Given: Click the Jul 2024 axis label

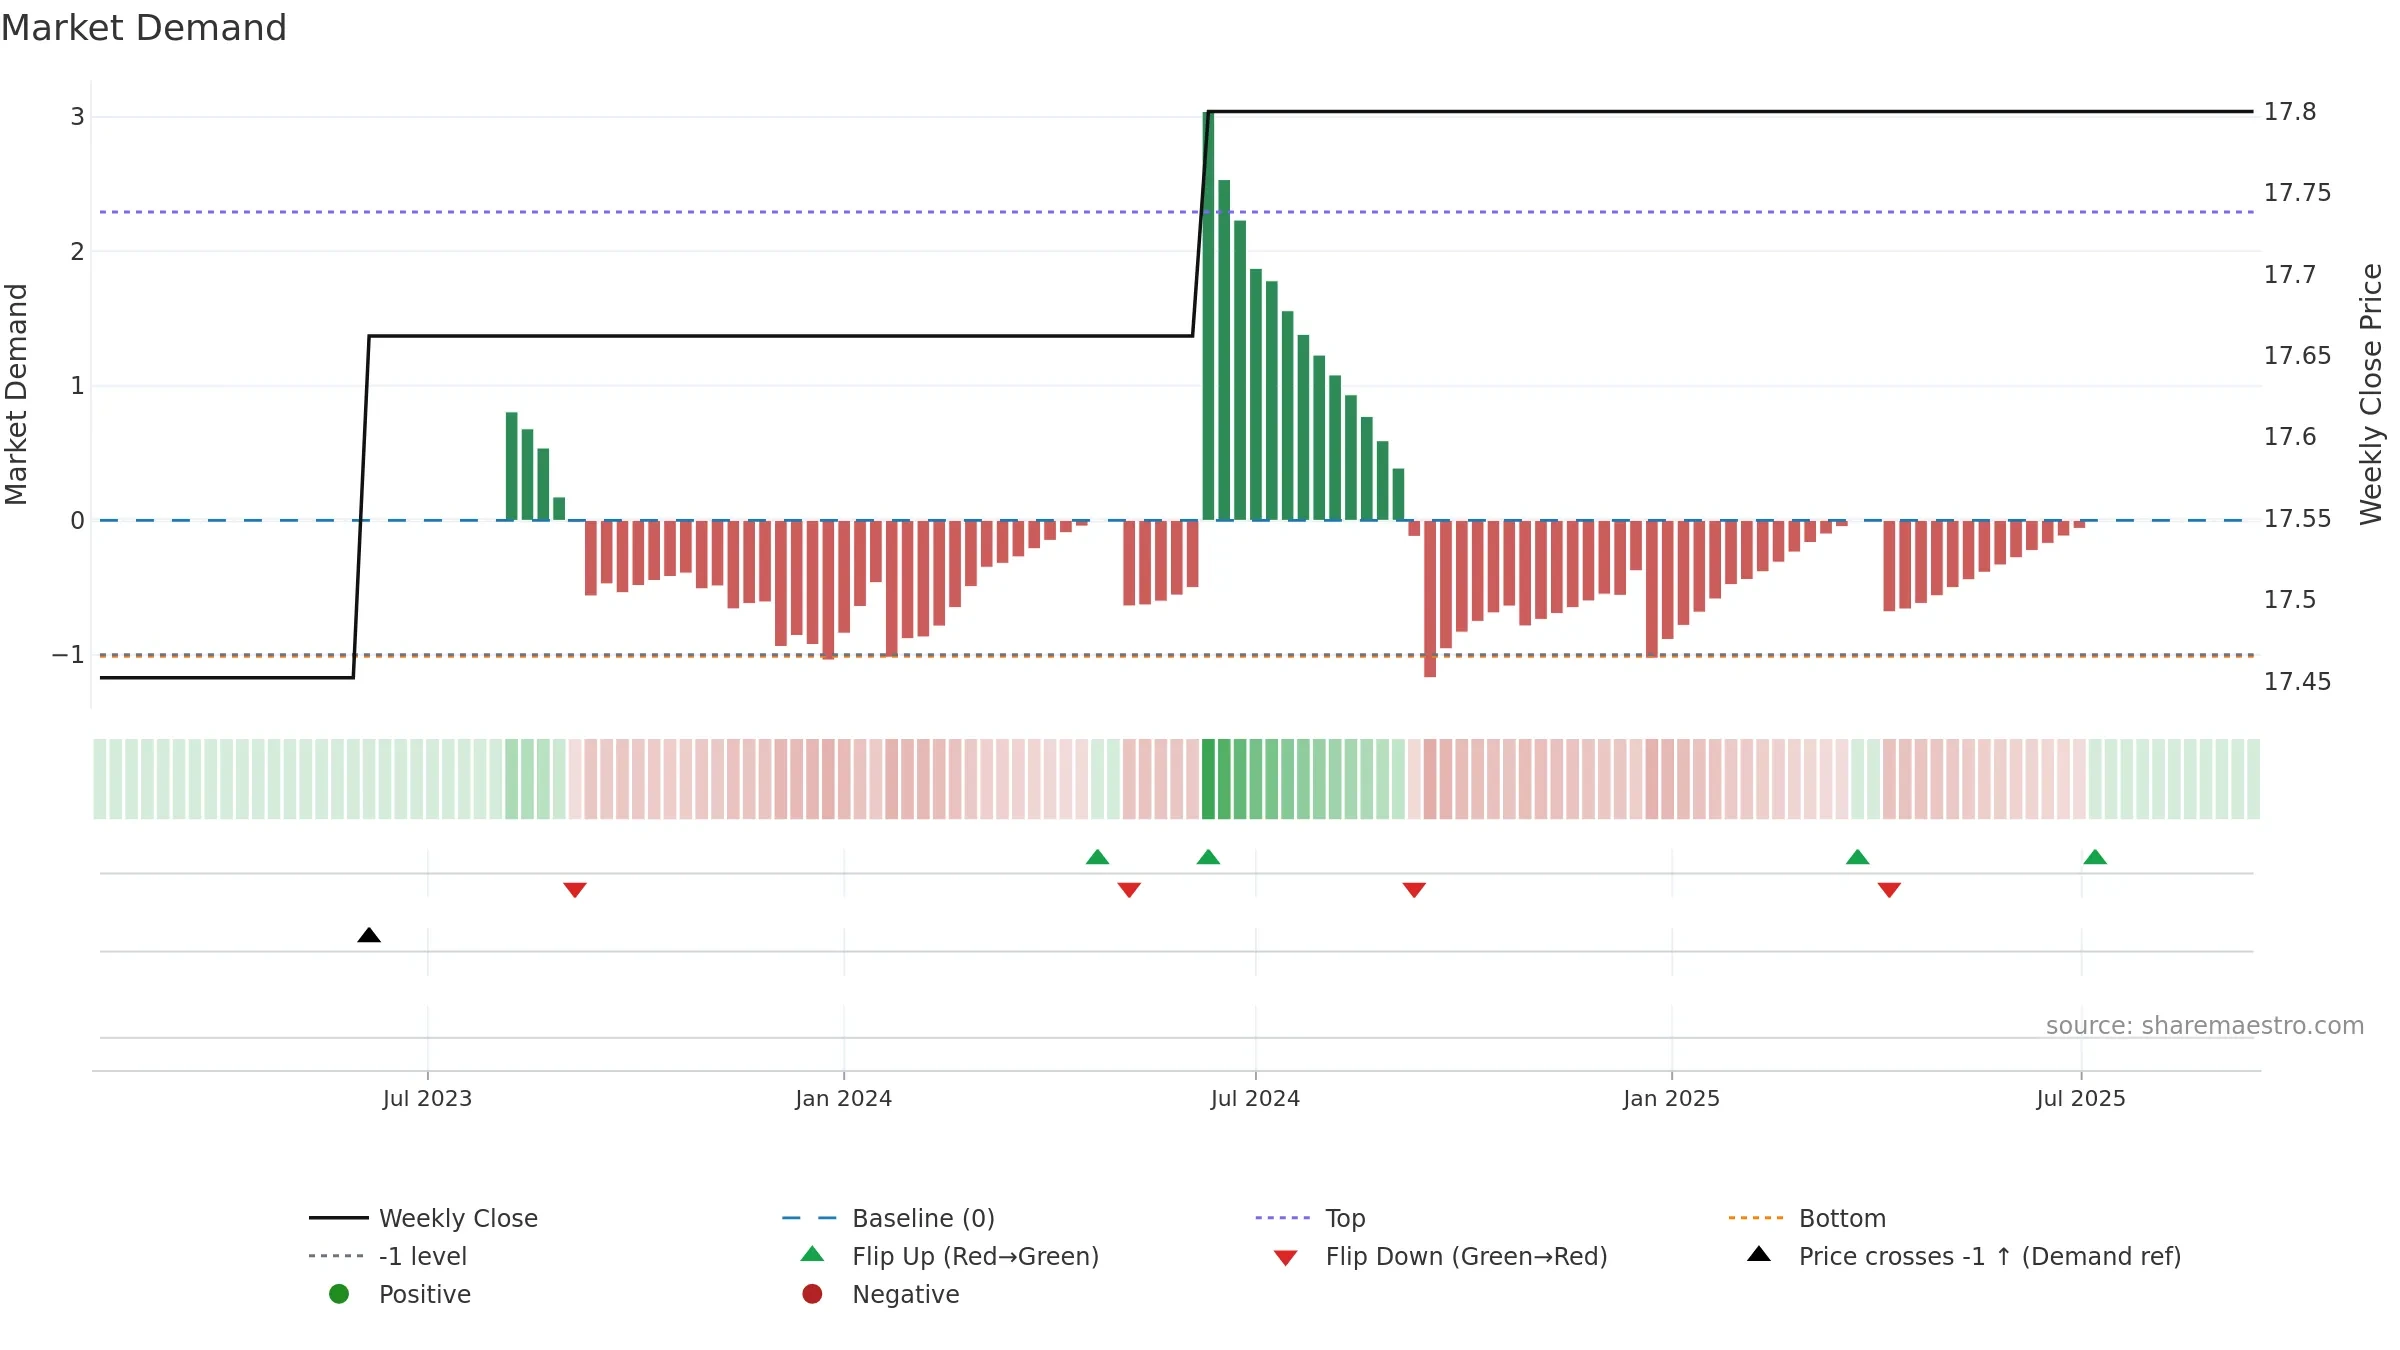Looking at the screenshot, I should point(1255,1099).
